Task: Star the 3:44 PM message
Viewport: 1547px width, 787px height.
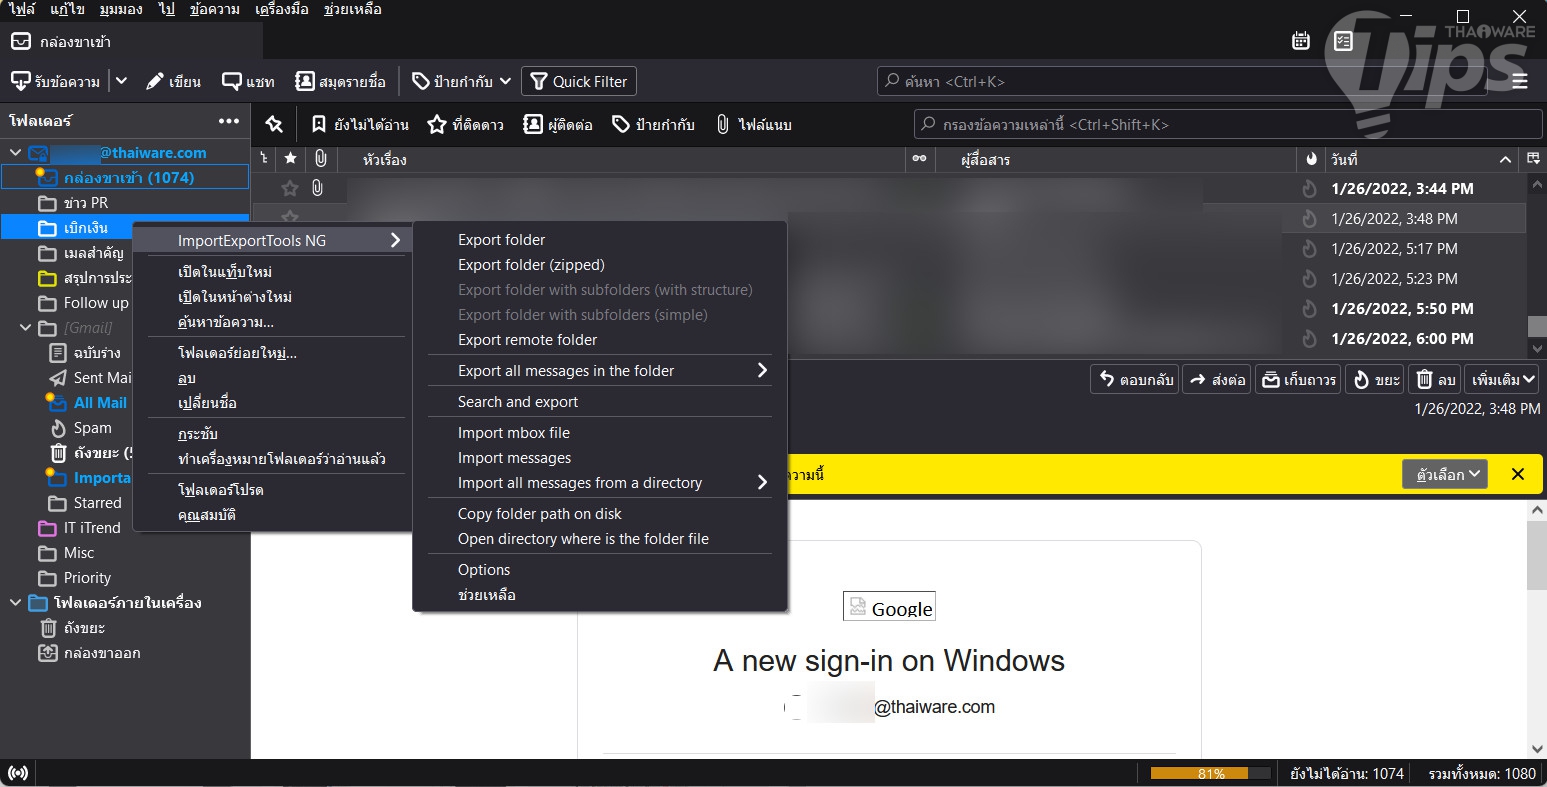Action: click(290, 188)
